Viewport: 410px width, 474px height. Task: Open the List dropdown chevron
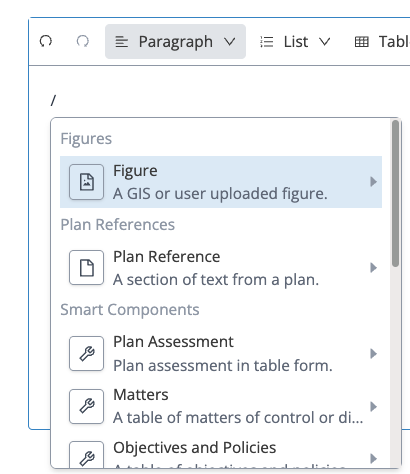[x=325, y=42]
